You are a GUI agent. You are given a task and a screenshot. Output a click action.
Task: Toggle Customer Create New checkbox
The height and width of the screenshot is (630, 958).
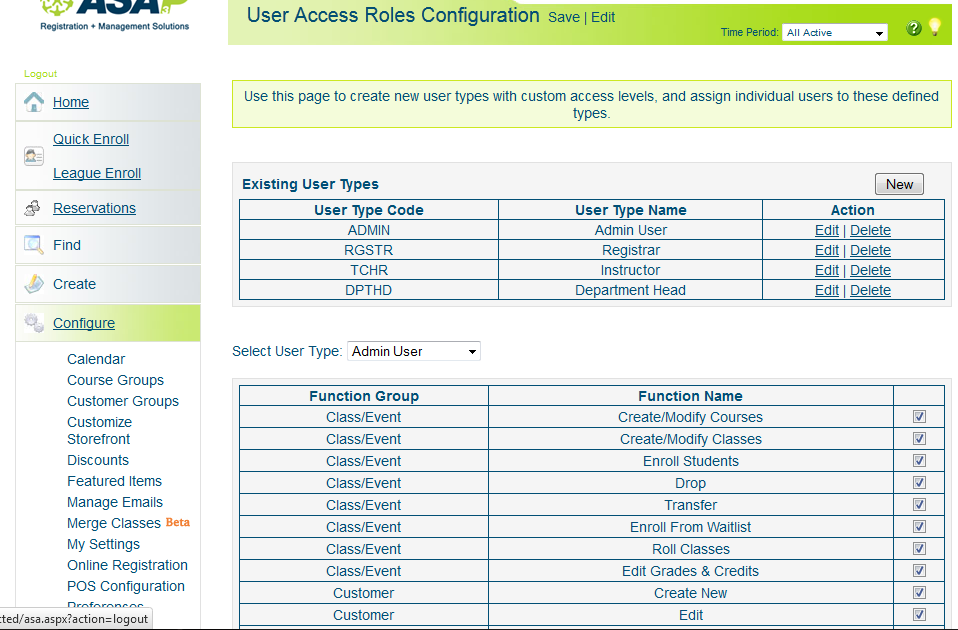point(919,593)
